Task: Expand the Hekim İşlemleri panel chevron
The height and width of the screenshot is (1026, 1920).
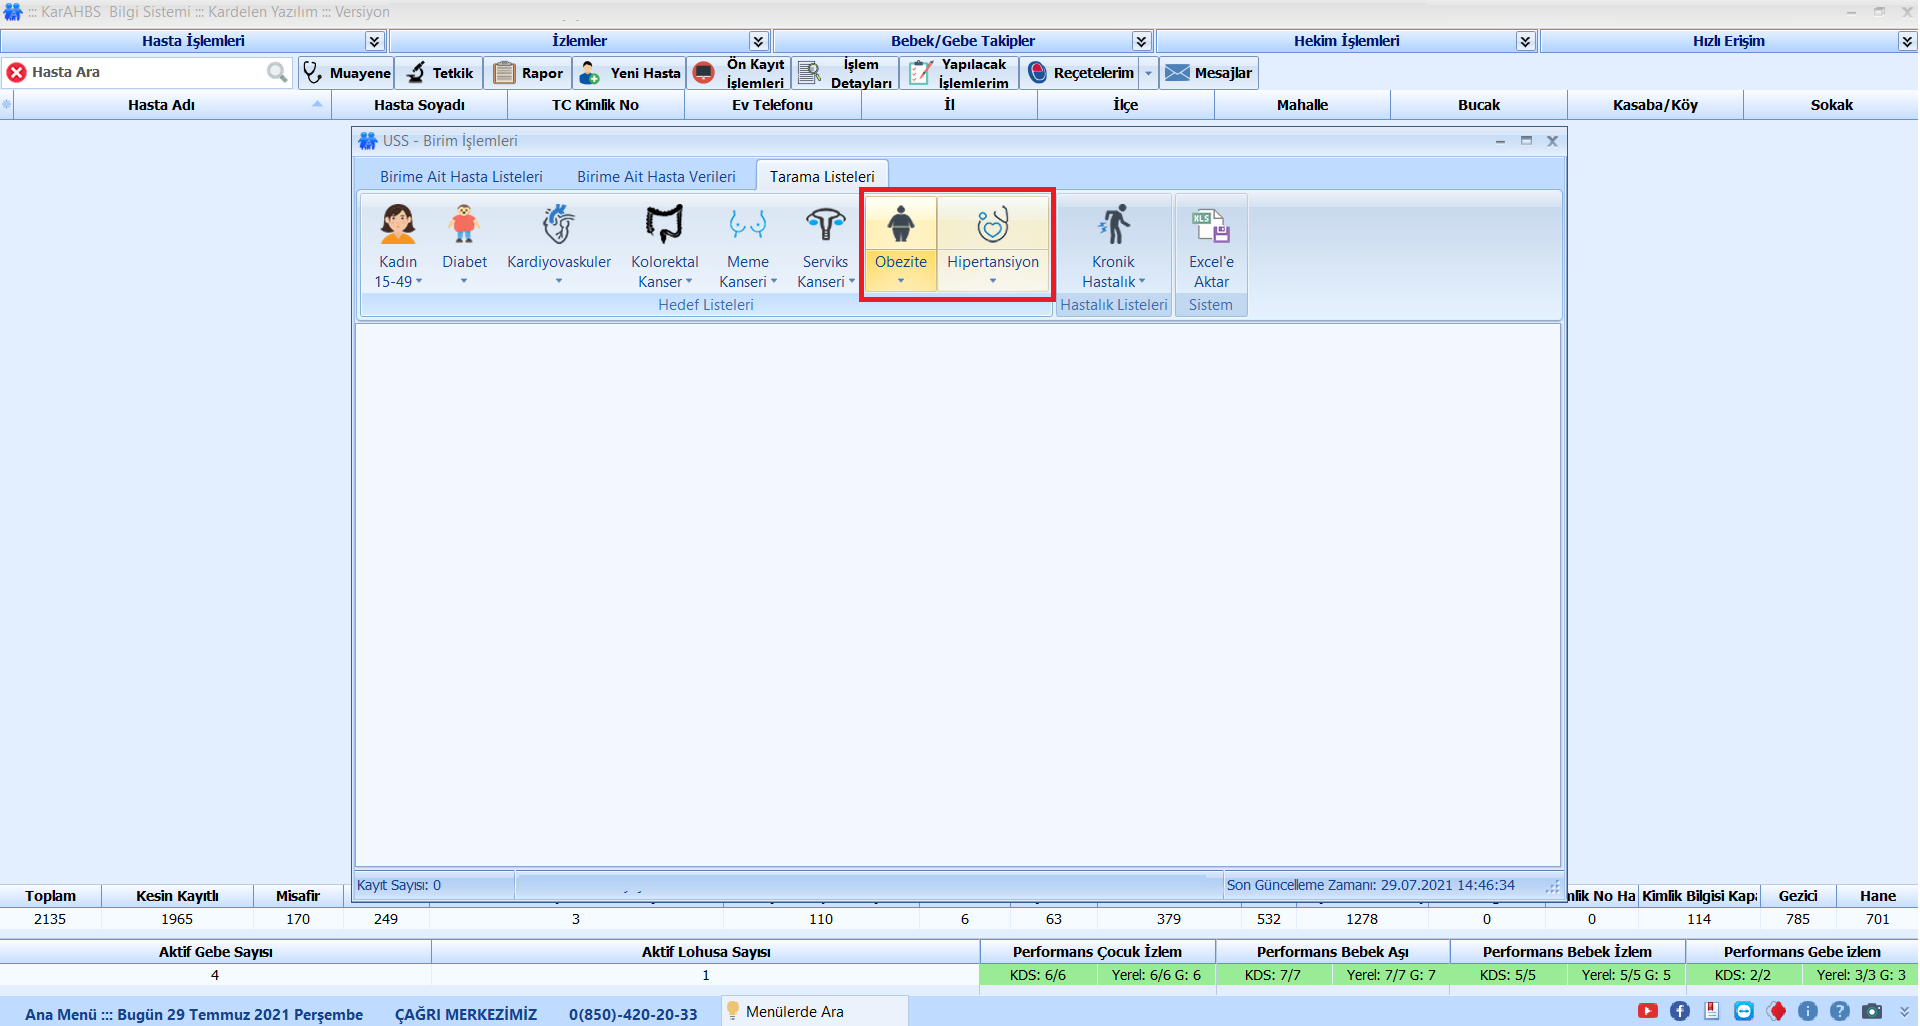Action: [x=1525, y=41]
